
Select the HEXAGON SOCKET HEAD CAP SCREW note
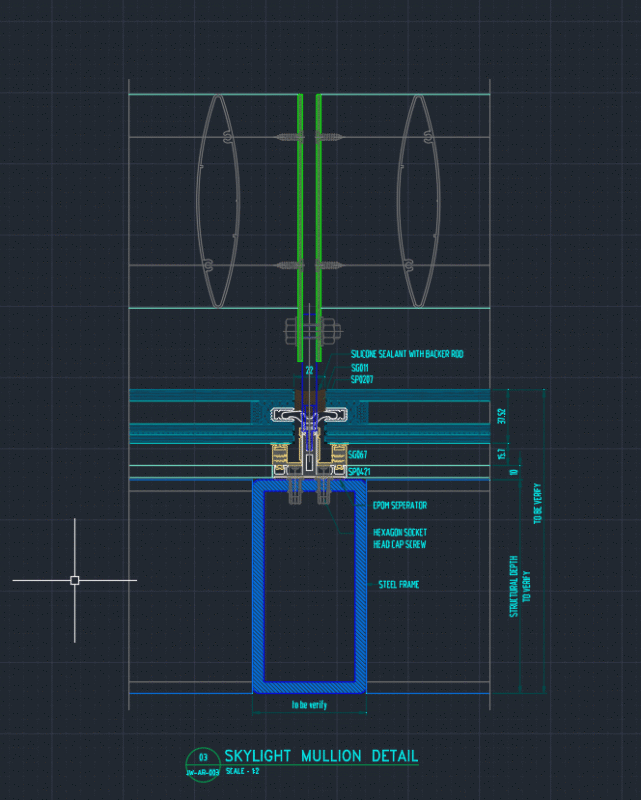coord(400,538)
